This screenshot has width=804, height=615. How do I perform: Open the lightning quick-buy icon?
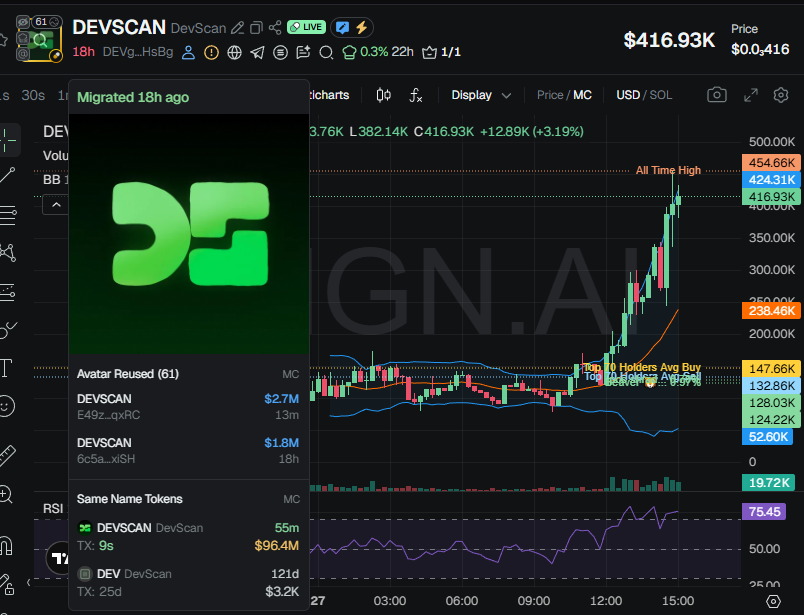tap(362, 27)
